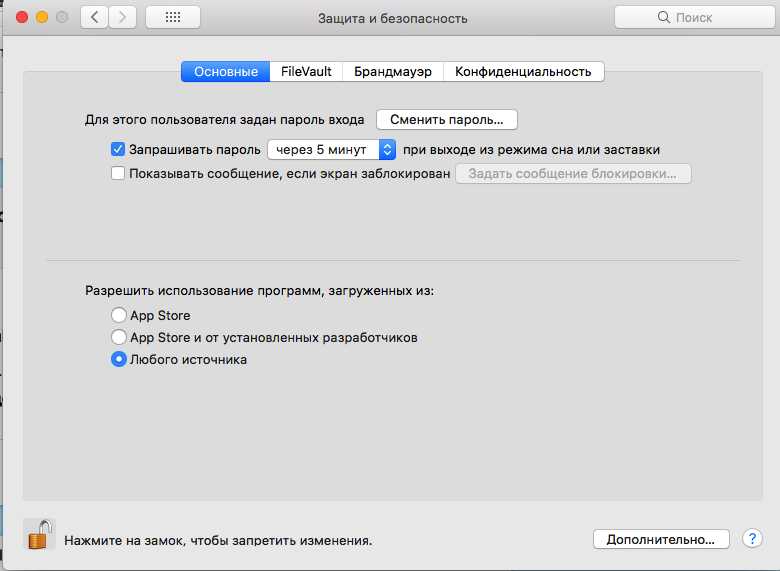Uncheck the "Запрашивать пароль" checkbox
The width and height of the screenshot is (780, 571).
118,150
